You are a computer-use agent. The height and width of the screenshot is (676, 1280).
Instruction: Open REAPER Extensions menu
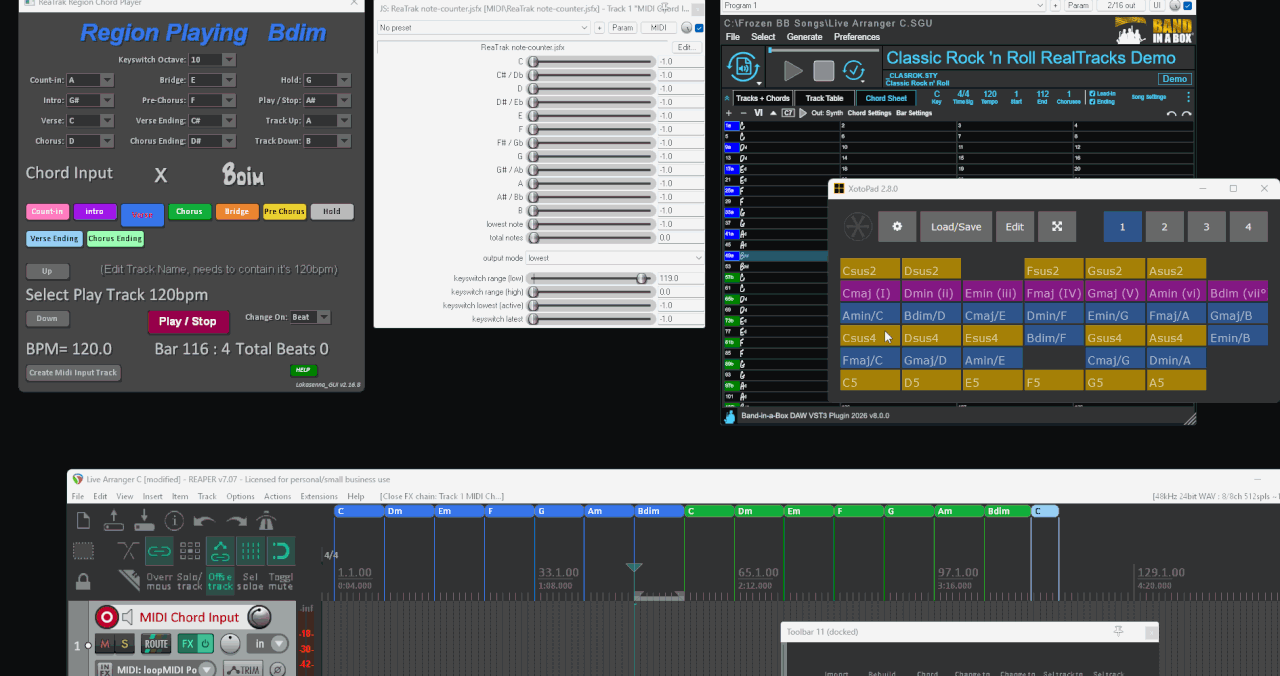click(x=319, y=496)
